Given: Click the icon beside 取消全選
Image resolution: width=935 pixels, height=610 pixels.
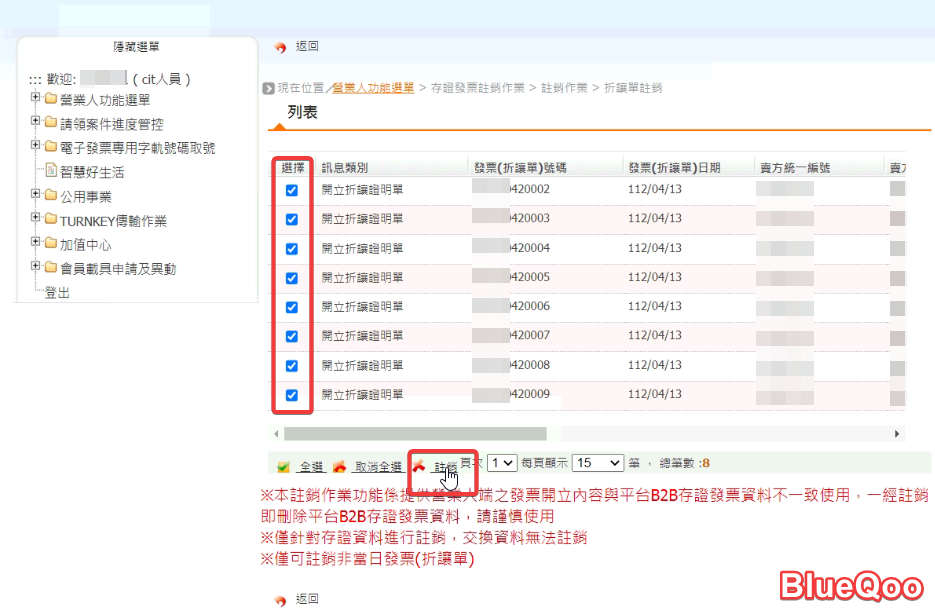Looking at the screenshot, I should 339,466.
